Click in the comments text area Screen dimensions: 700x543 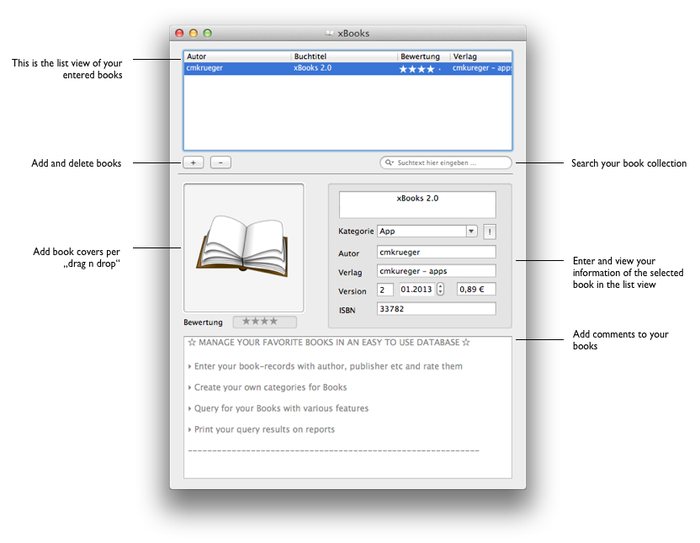pos(347,407)
